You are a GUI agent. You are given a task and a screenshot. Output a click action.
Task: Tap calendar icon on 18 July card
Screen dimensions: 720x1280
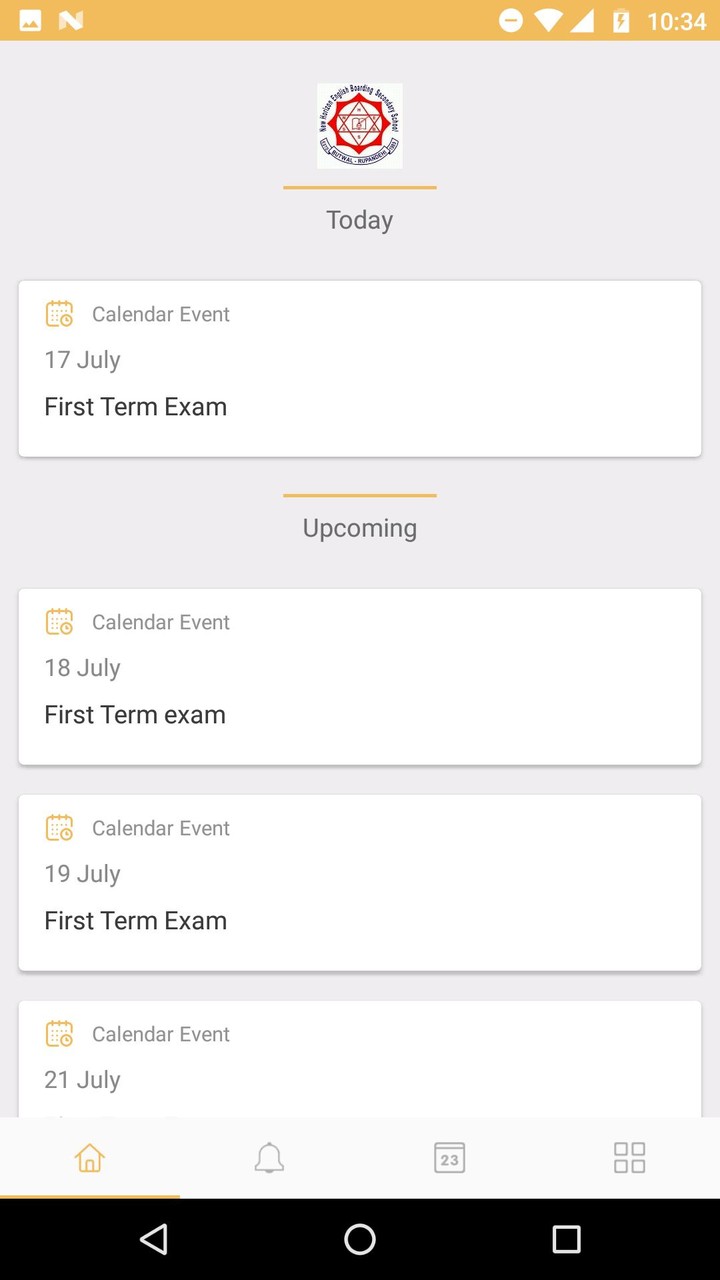click(x=59, y=622)
